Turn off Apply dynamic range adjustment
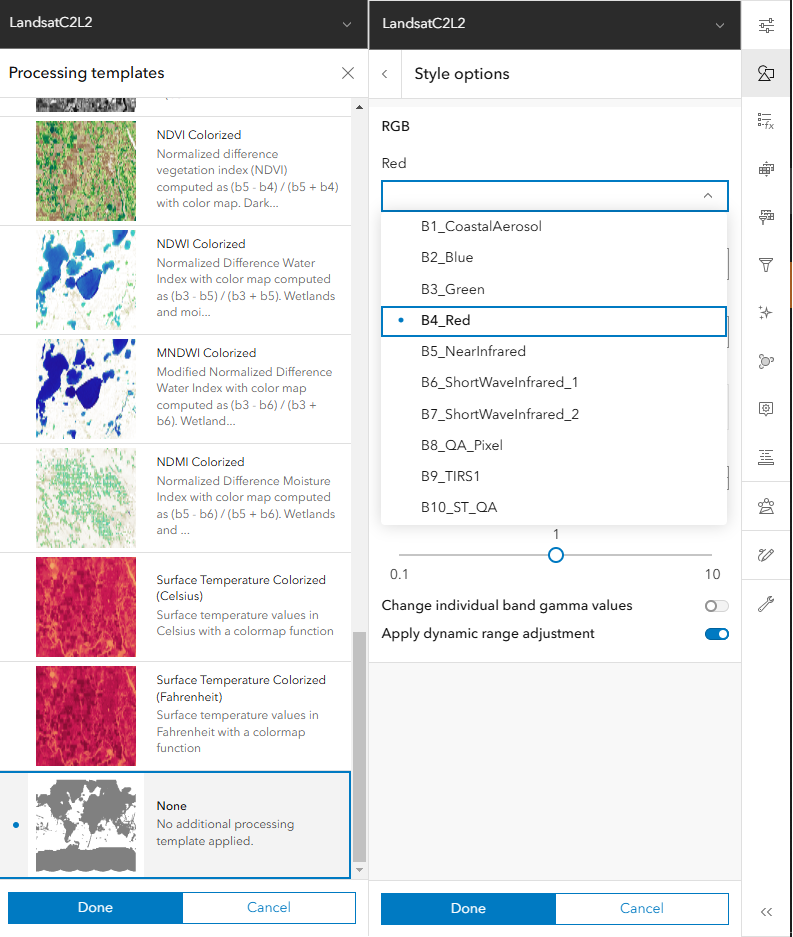 click(x=716, y=634)
